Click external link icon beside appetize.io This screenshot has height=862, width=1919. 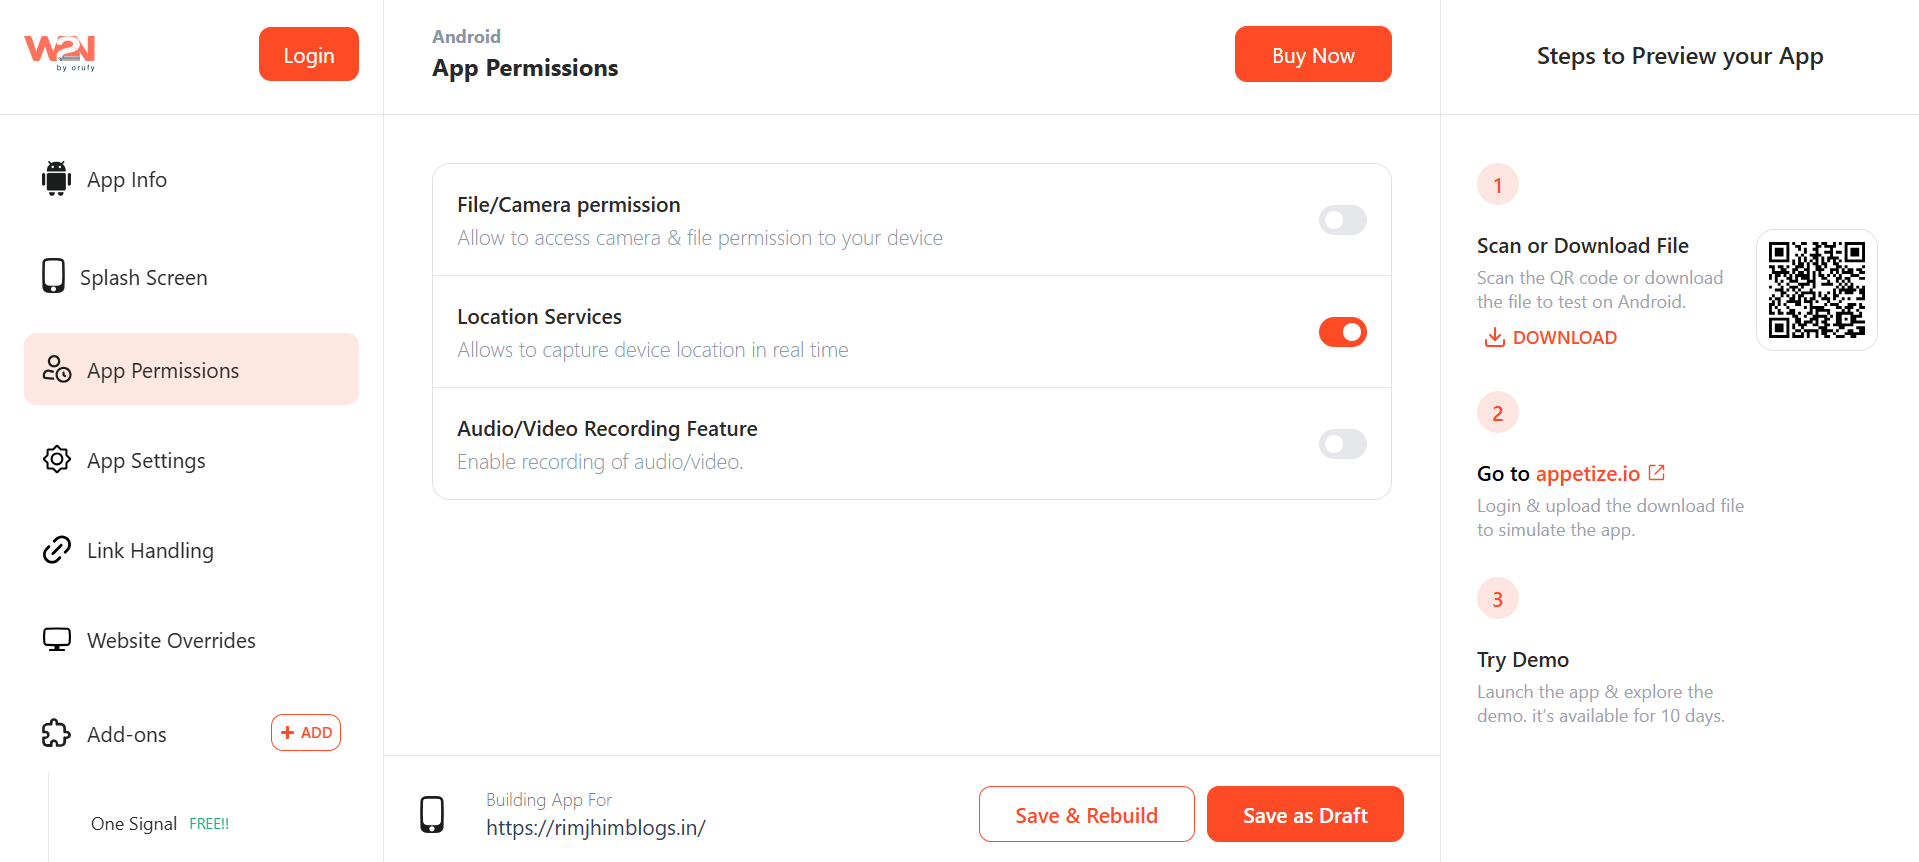click(x=1657, y=472)
